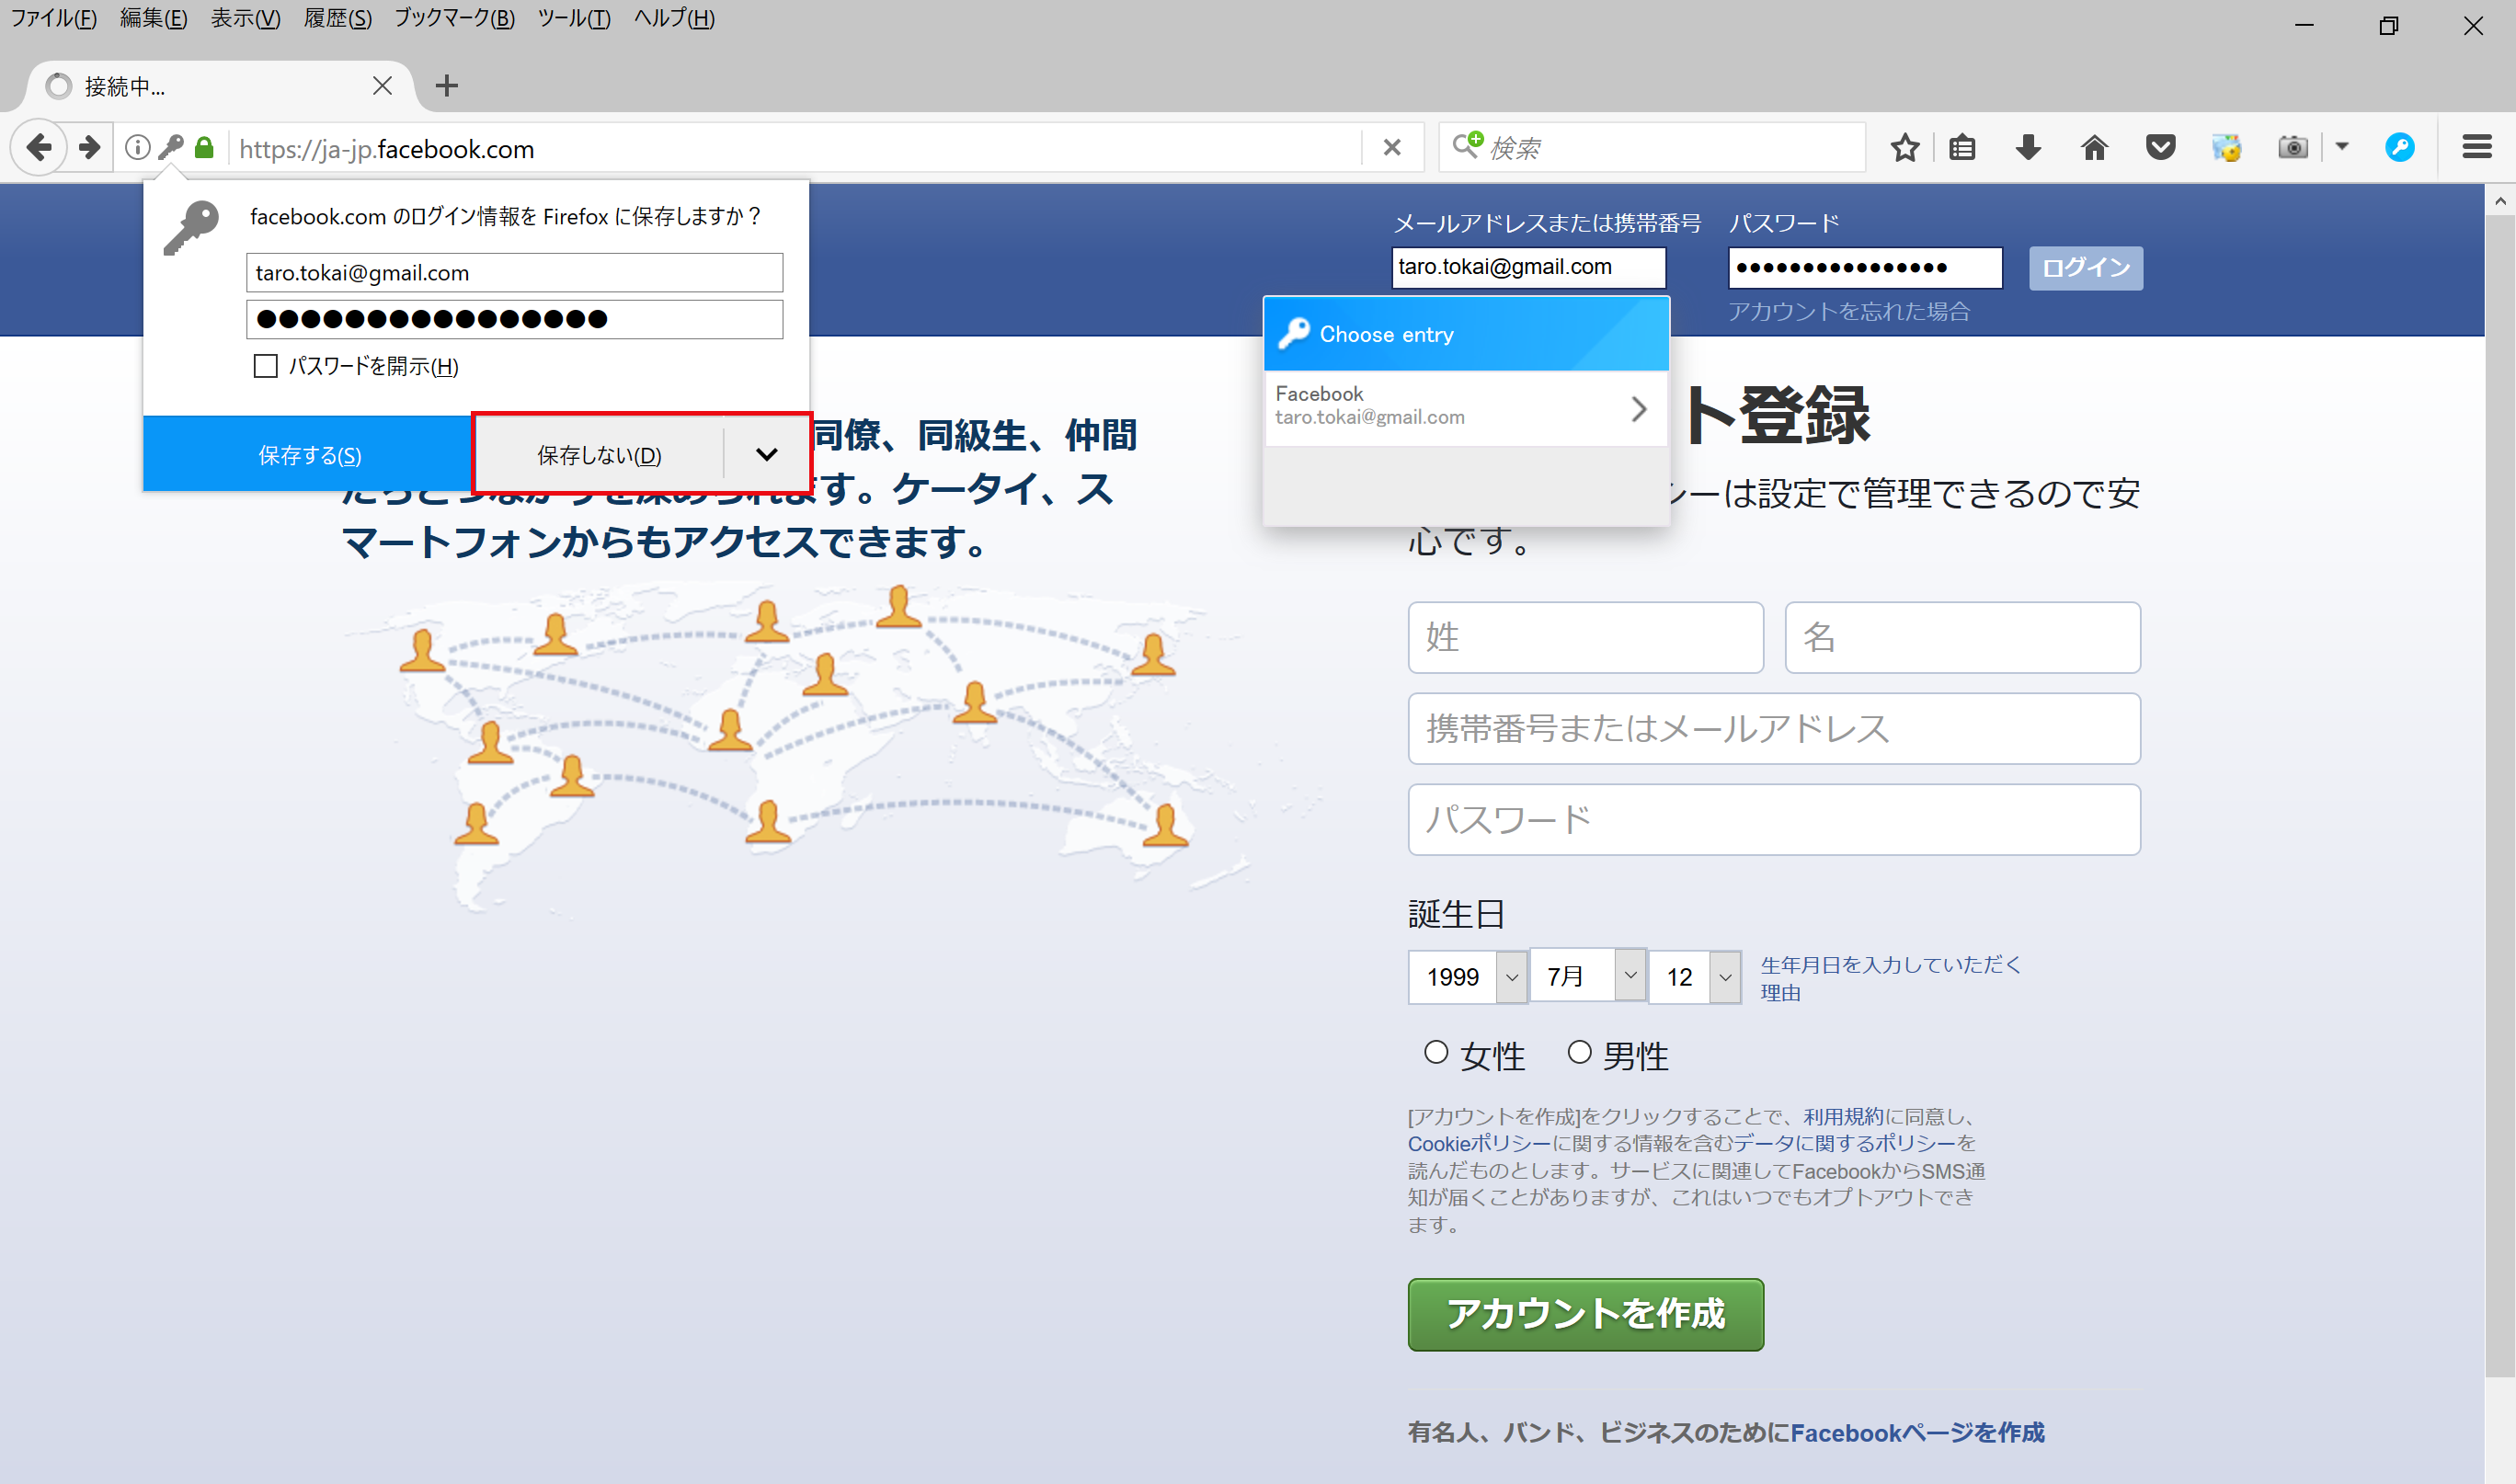
Task: Open the birth year 1999 dropdown
Action: coord(1467,977)
